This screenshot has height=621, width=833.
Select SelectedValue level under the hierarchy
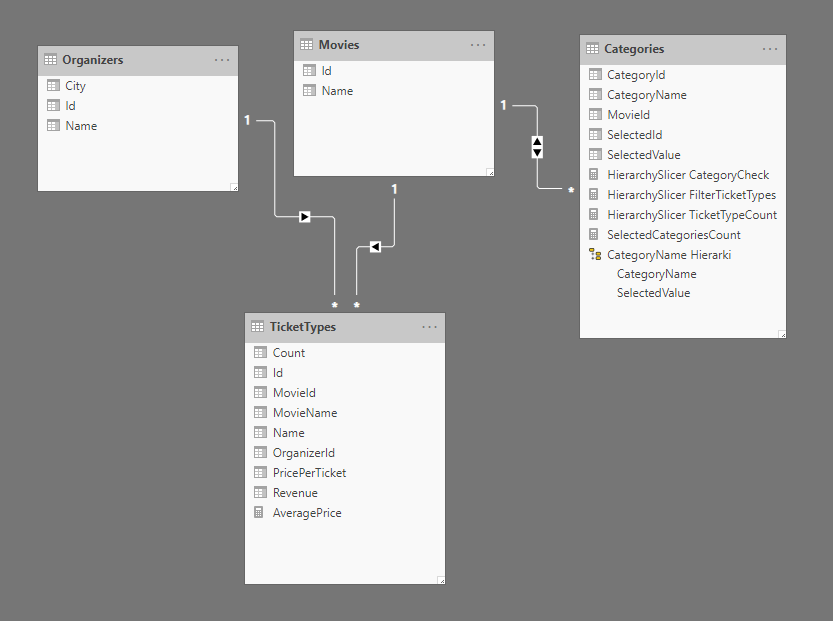pyautogui.click(x=653, y=293)
